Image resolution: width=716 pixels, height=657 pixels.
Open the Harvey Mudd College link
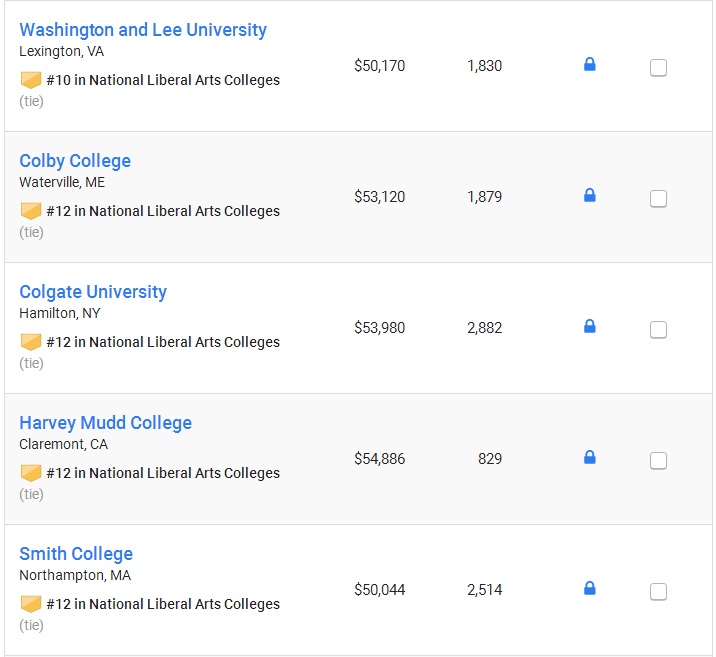pos(105,423)
